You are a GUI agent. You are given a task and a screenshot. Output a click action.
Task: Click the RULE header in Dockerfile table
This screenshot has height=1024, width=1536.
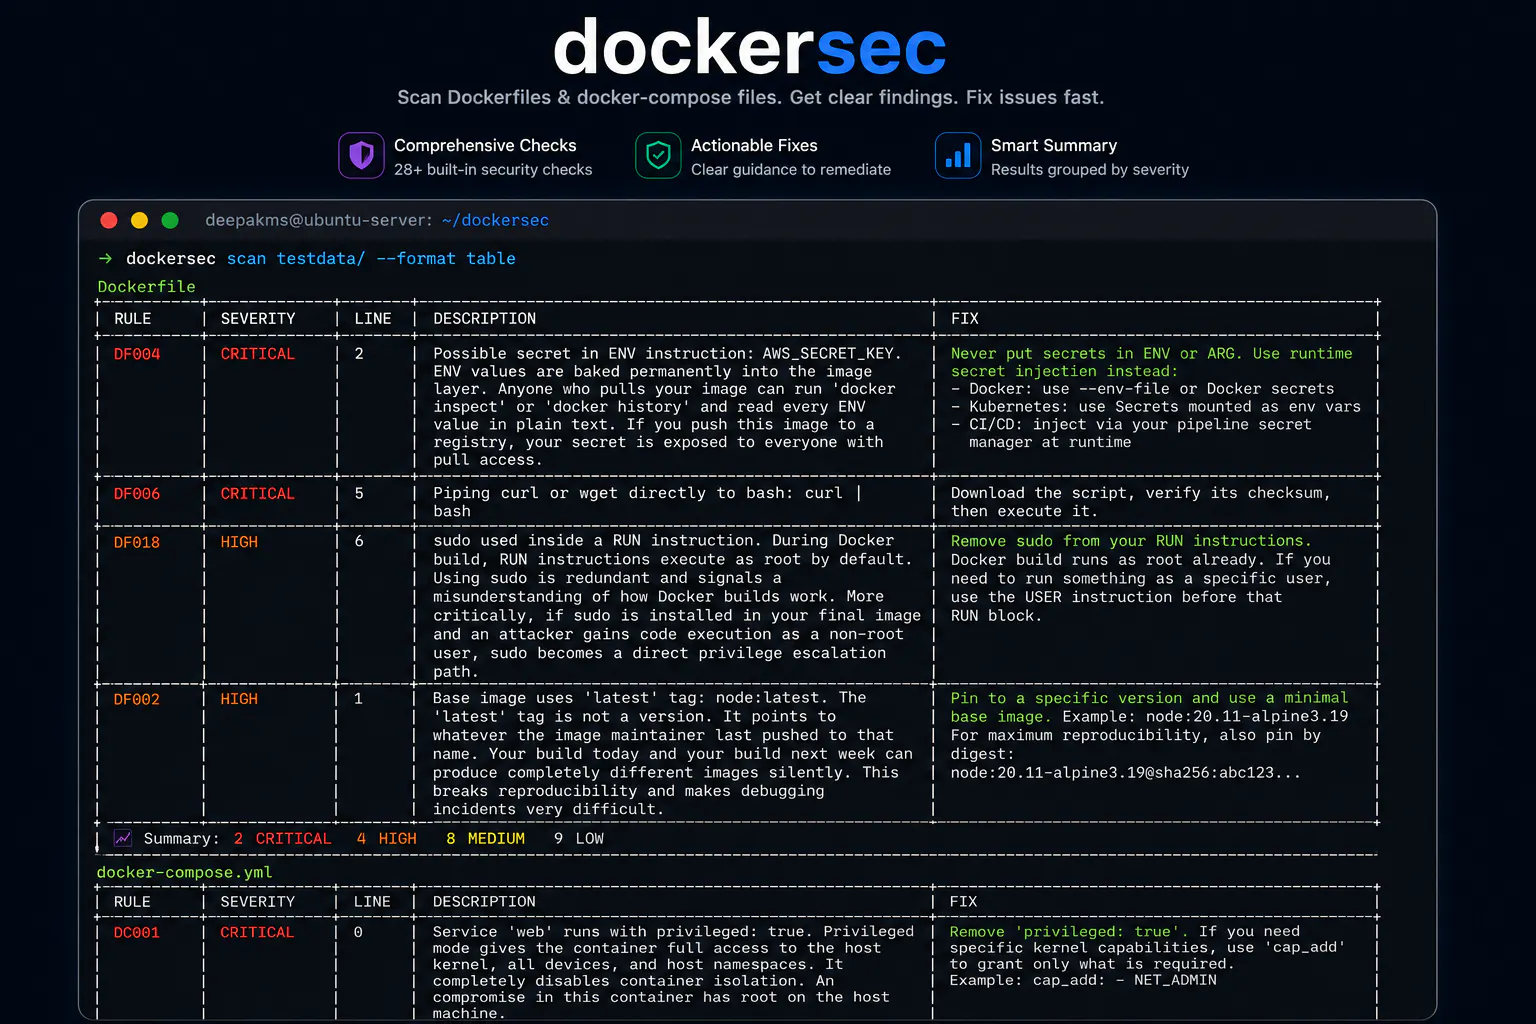133,318
